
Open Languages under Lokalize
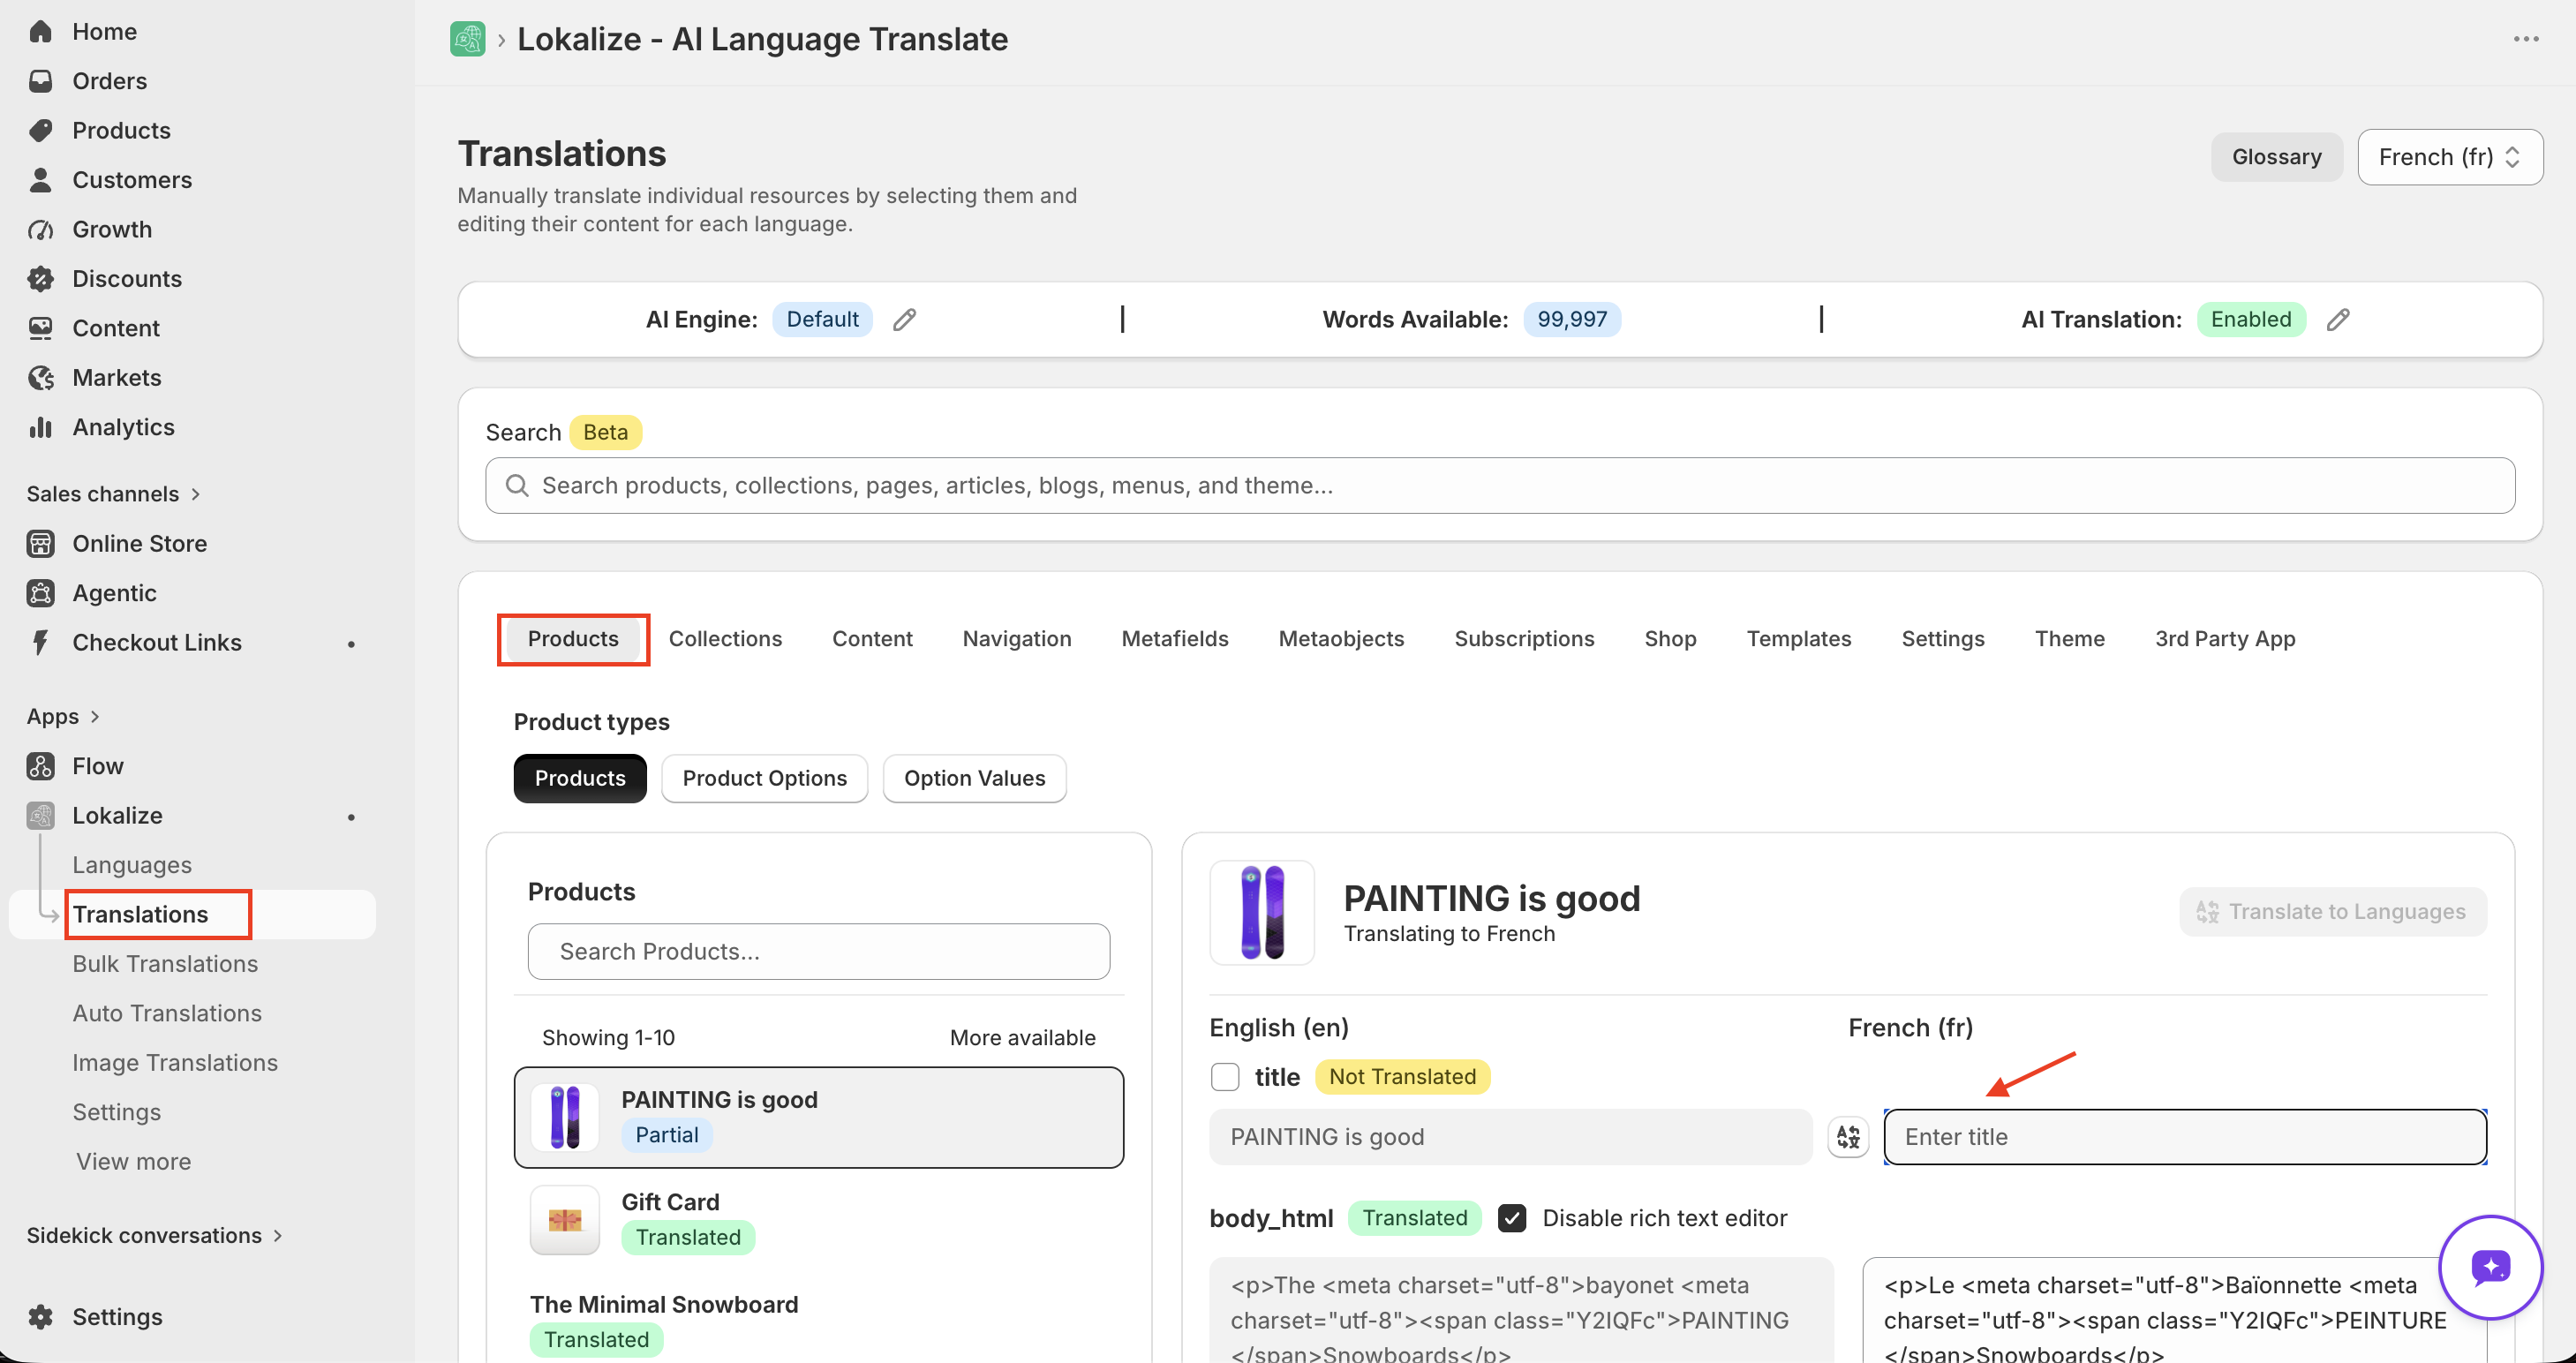(132, 865)
